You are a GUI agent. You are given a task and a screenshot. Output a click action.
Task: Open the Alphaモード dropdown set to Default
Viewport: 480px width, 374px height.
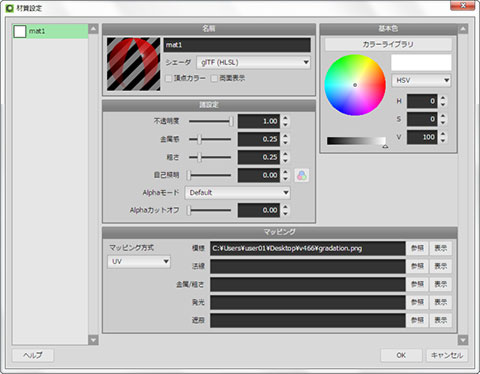coord(237,193)
